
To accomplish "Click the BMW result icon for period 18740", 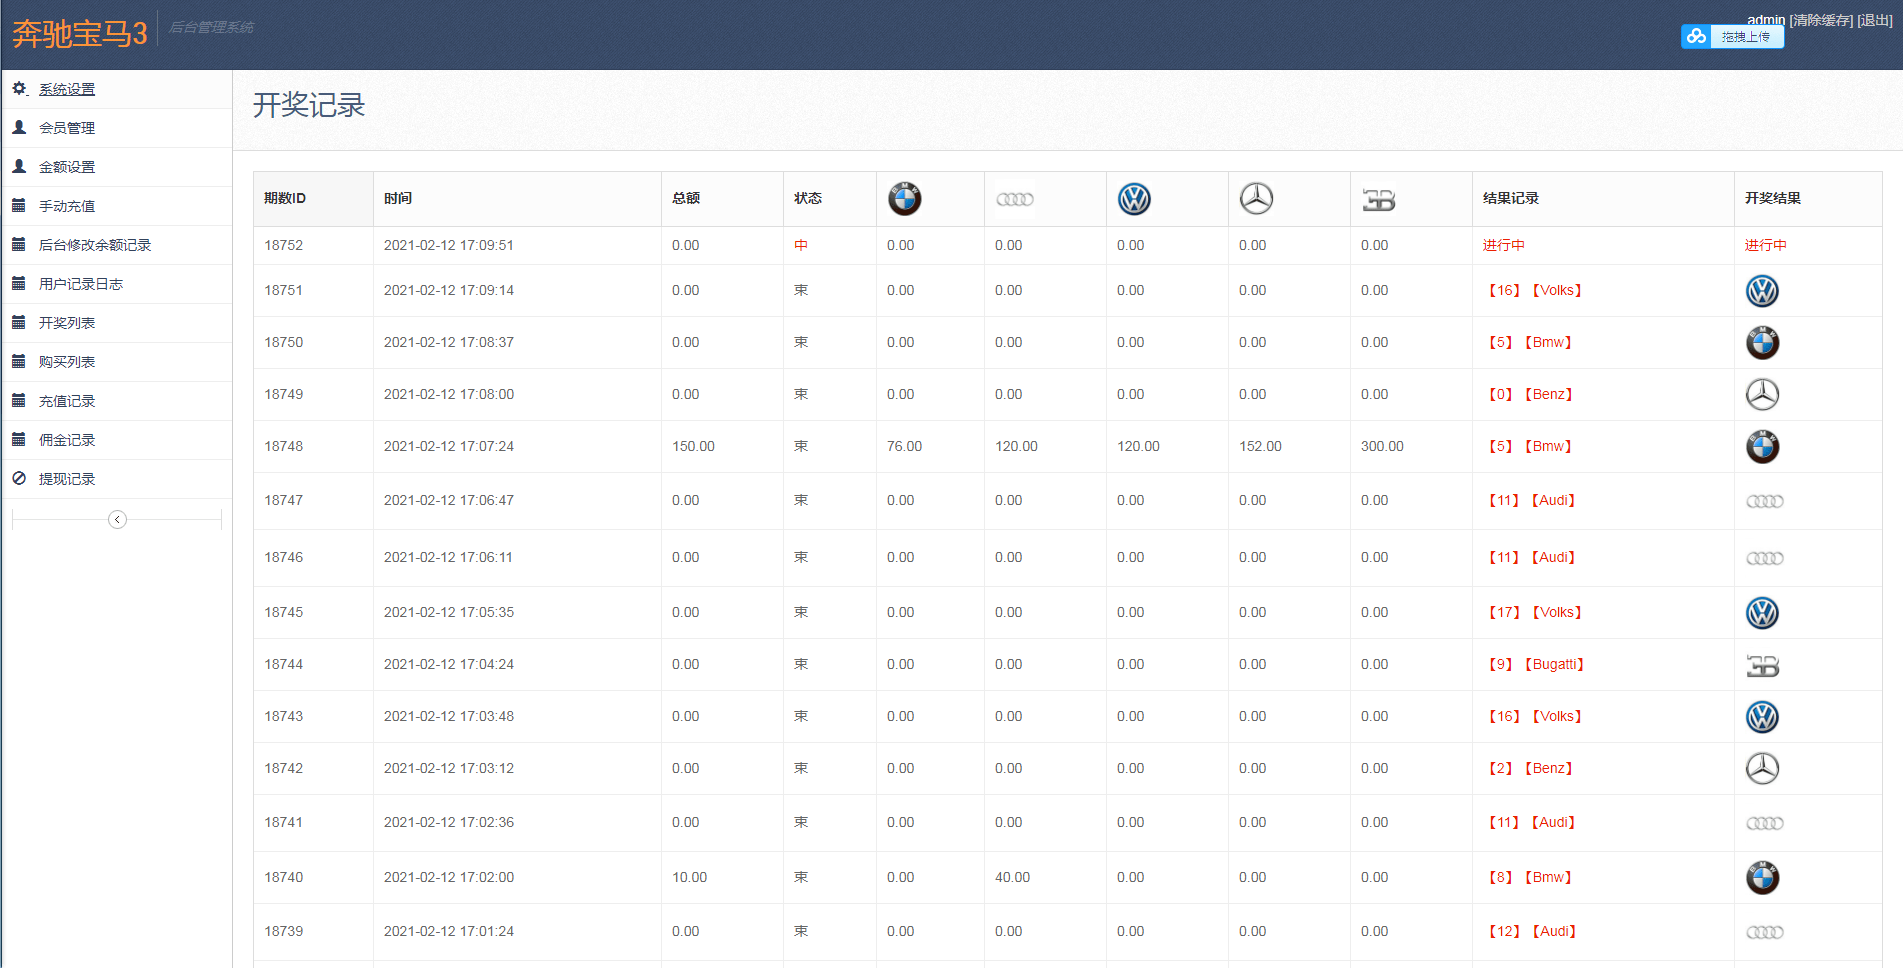I will 1762,878.
